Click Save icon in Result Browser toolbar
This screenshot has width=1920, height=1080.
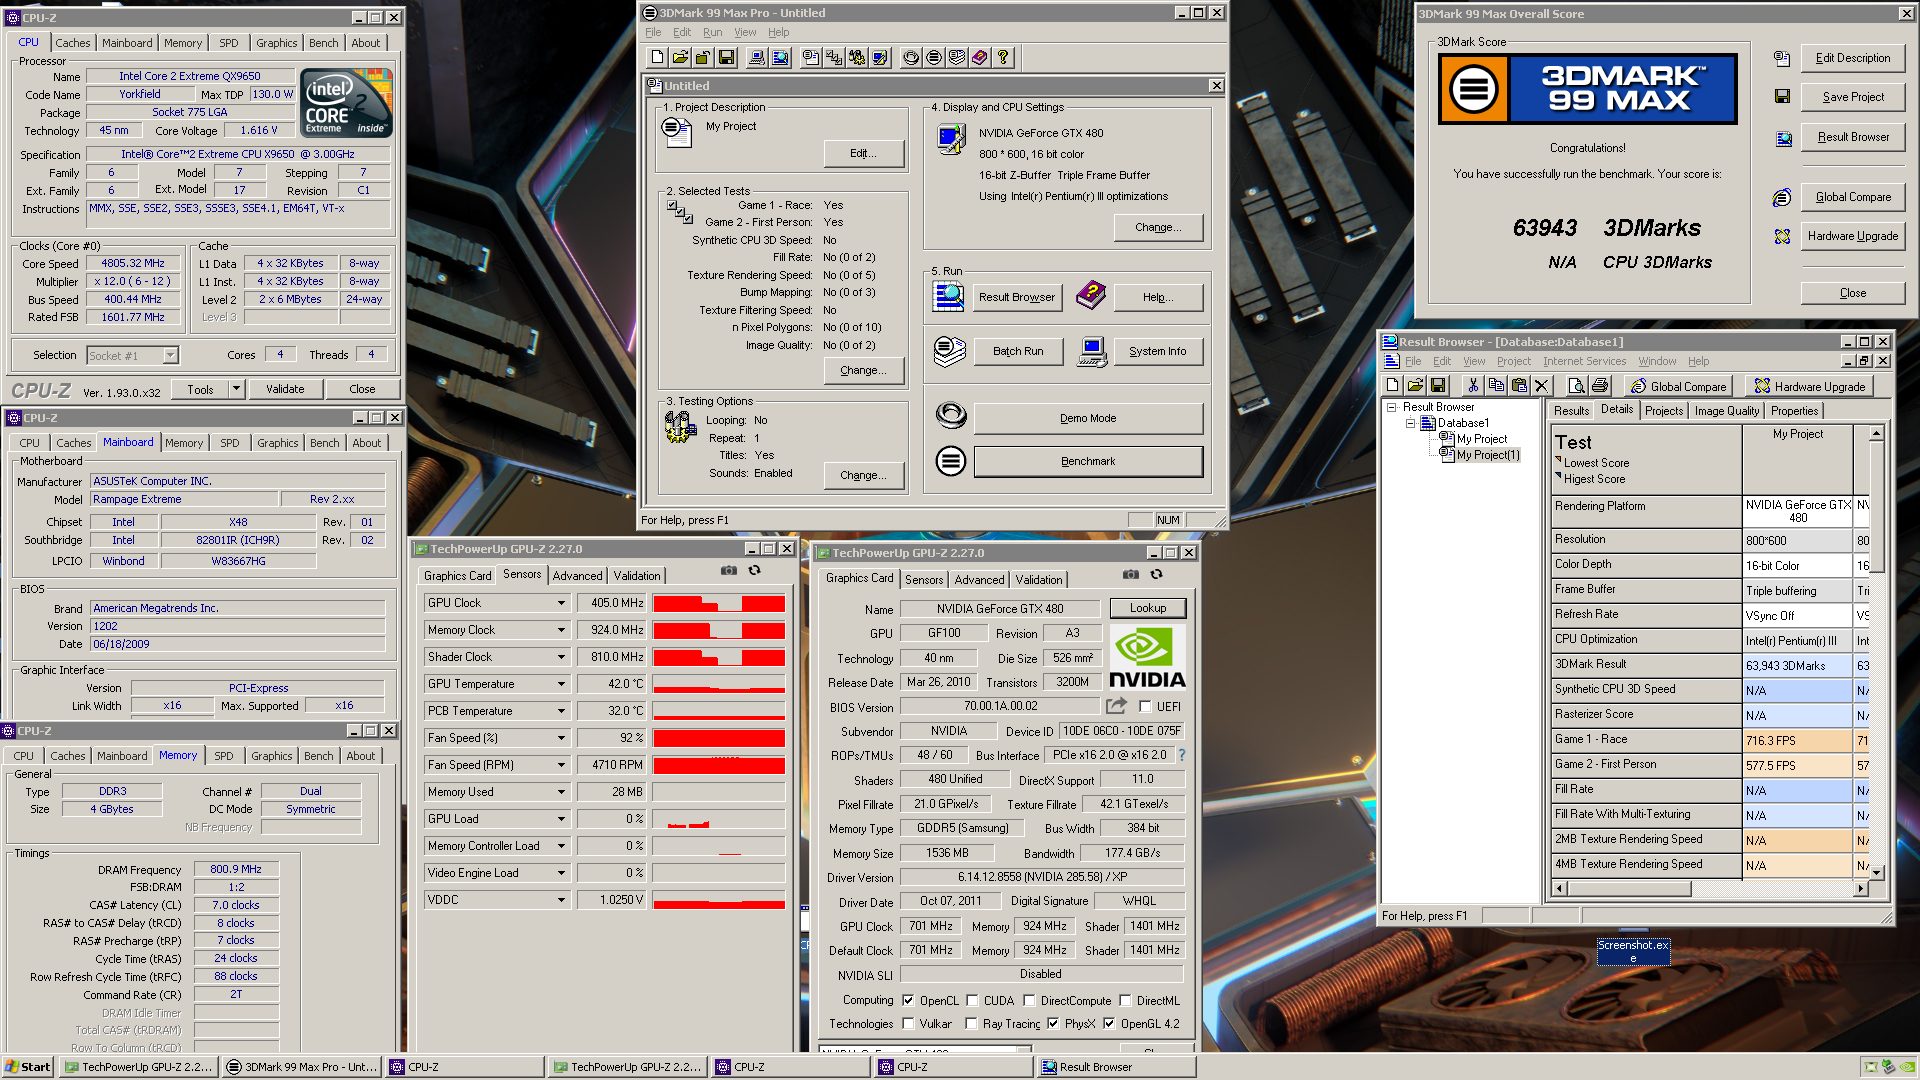point(1438,386)
